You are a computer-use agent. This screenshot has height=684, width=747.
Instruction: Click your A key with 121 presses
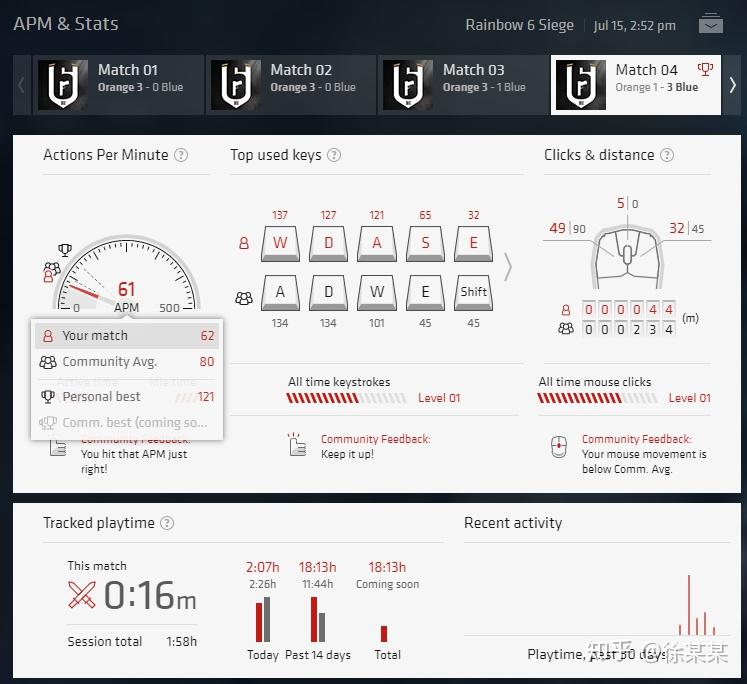click(x=377, y=243)
